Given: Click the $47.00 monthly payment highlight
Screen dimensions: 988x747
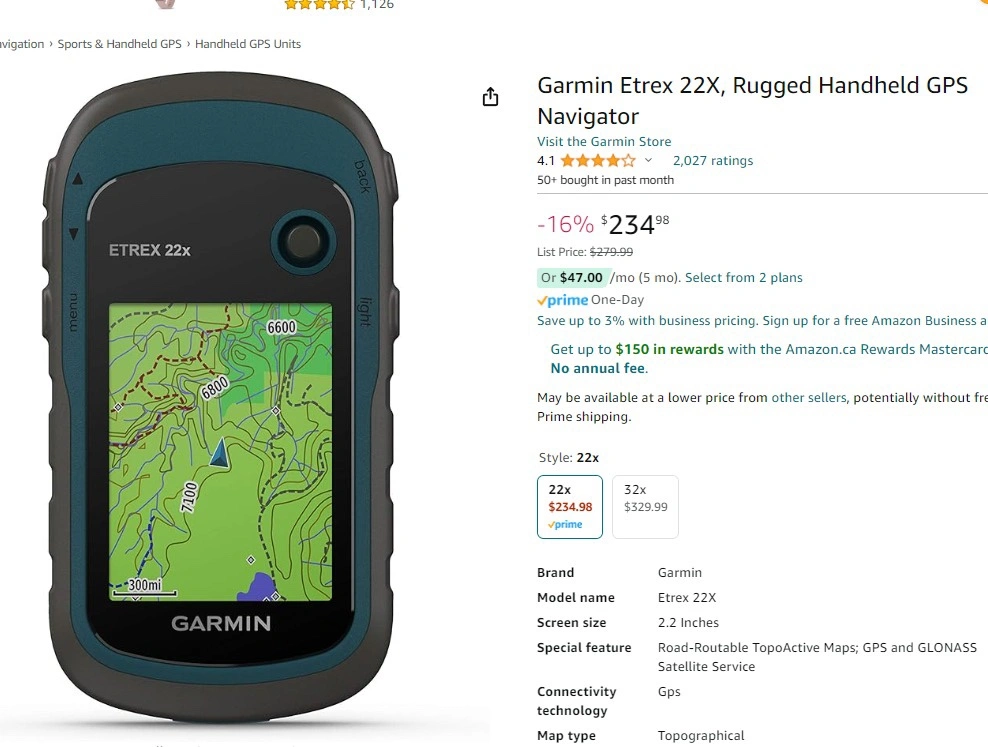Looking at the screenshot, I should tap(573, 278).
